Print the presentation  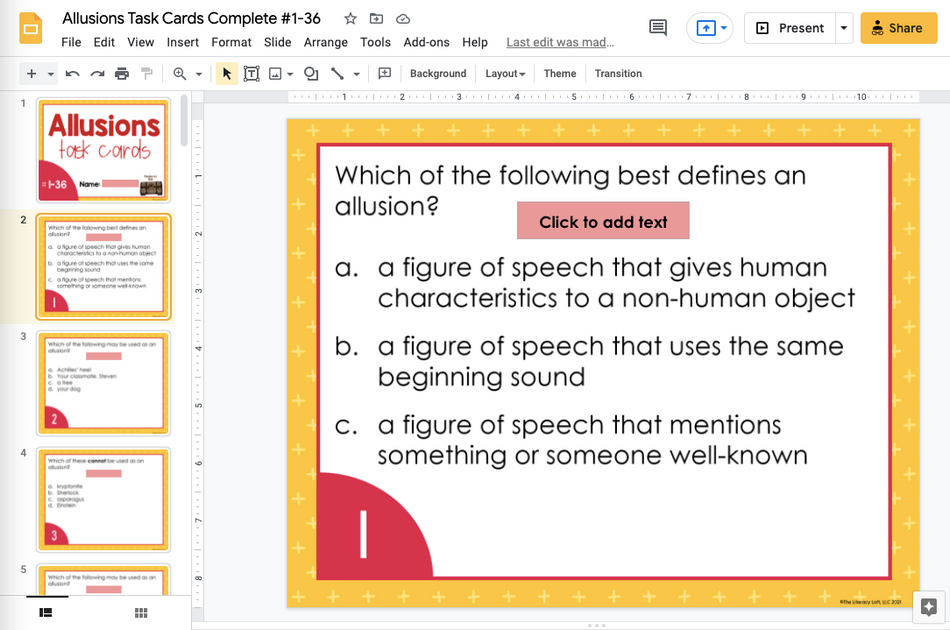[120, 73]
